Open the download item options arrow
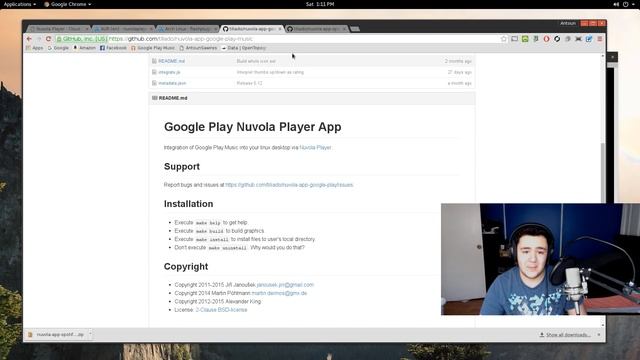This screenshot has width=640, height=360. [x=90, y=334]
